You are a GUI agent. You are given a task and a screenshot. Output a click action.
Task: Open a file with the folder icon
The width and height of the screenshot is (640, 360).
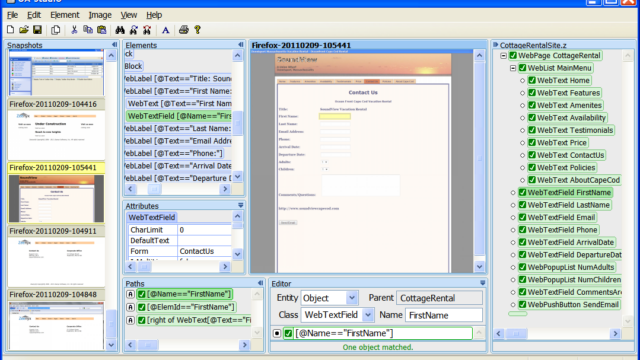tap(24, 30)
